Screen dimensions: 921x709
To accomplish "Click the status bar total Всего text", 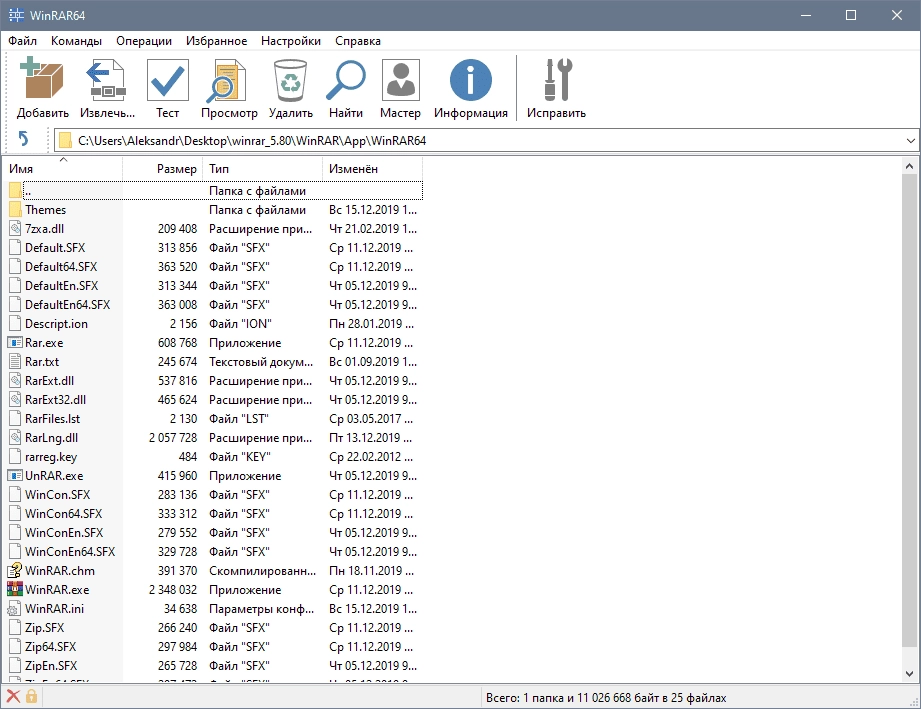I will pyautogui.click(x=606, y=698).
